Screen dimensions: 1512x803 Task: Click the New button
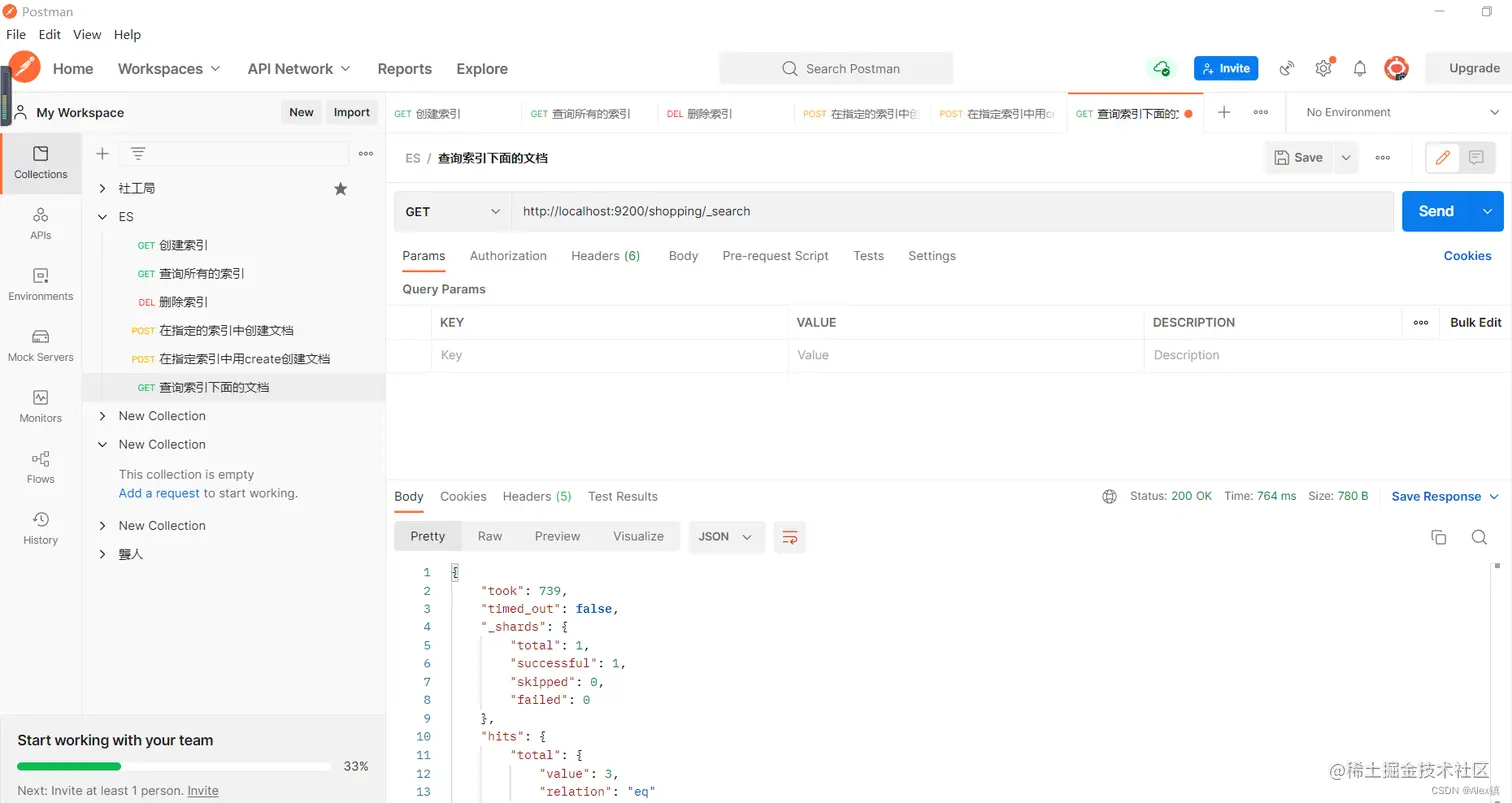(x=301, y=112)
